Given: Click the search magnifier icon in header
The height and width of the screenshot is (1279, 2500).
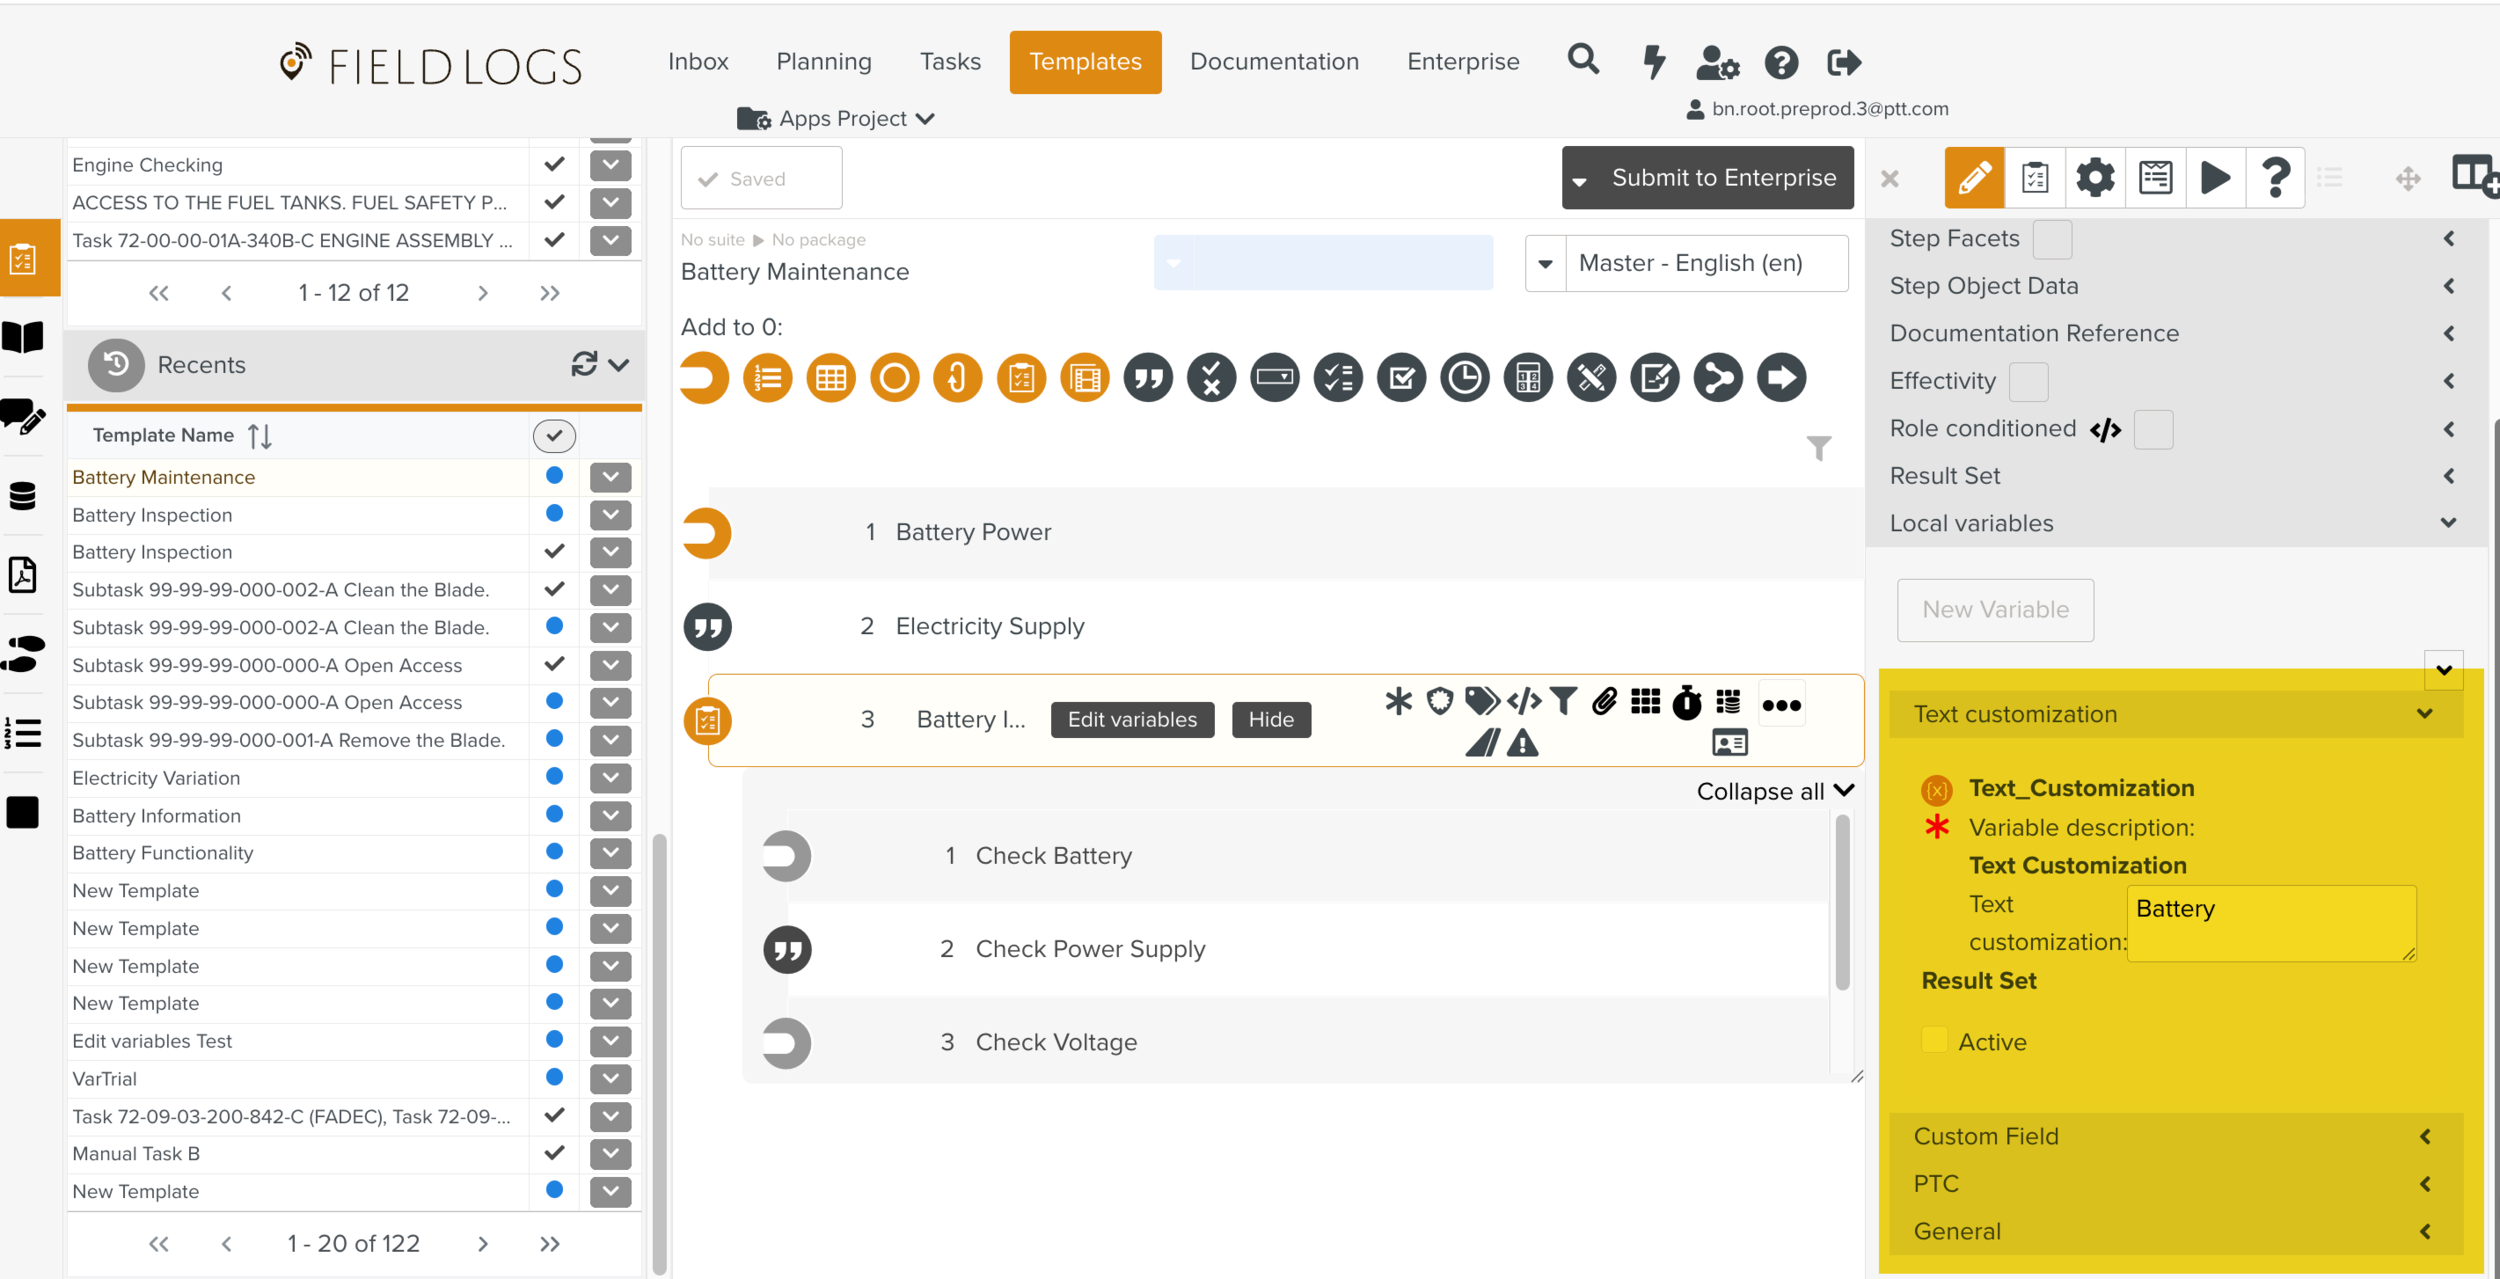Looking at the screenshot, I should pos(1583,60).
